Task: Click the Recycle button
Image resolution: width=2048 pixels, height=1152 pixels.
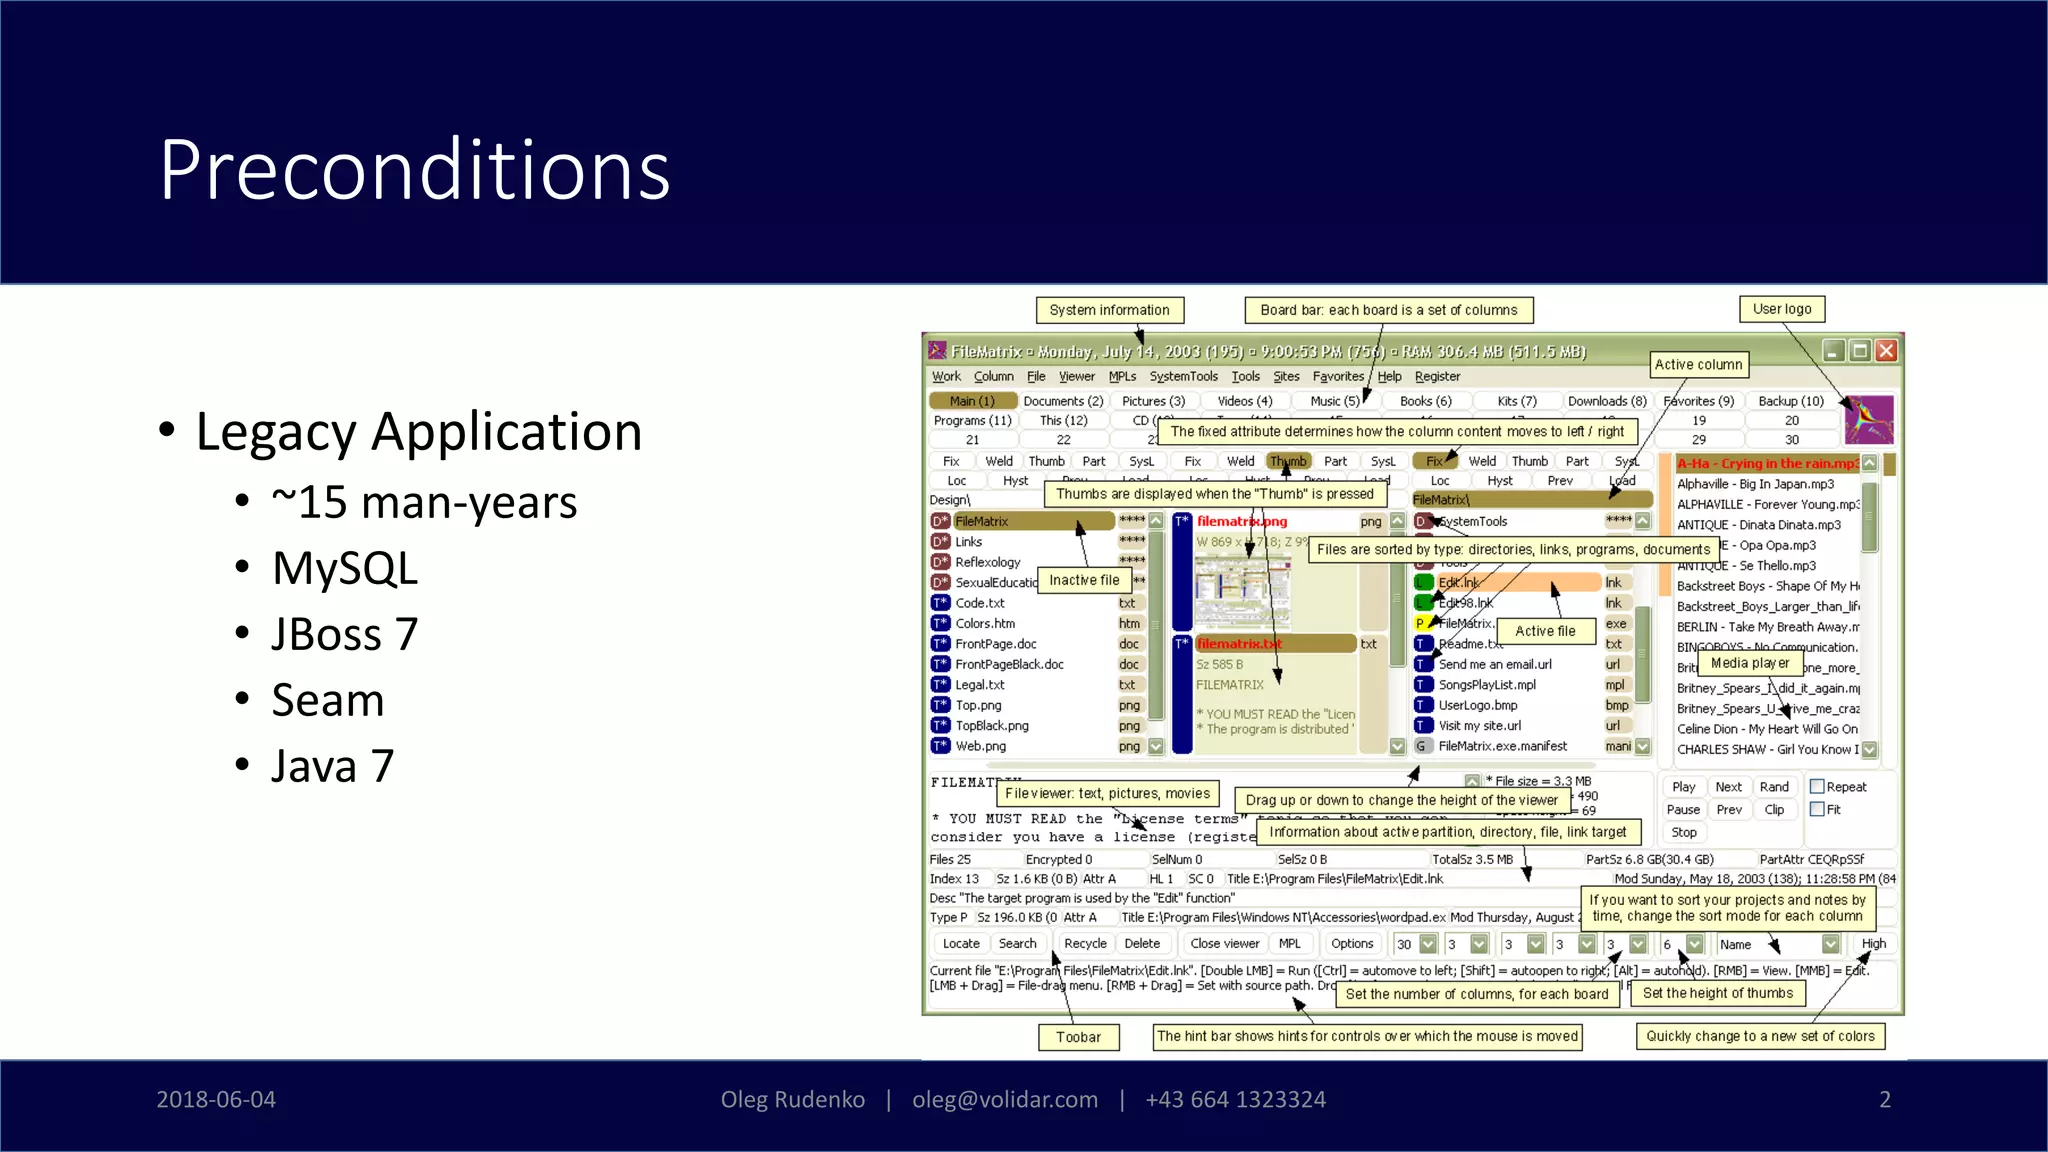Action: point(1085,944)
